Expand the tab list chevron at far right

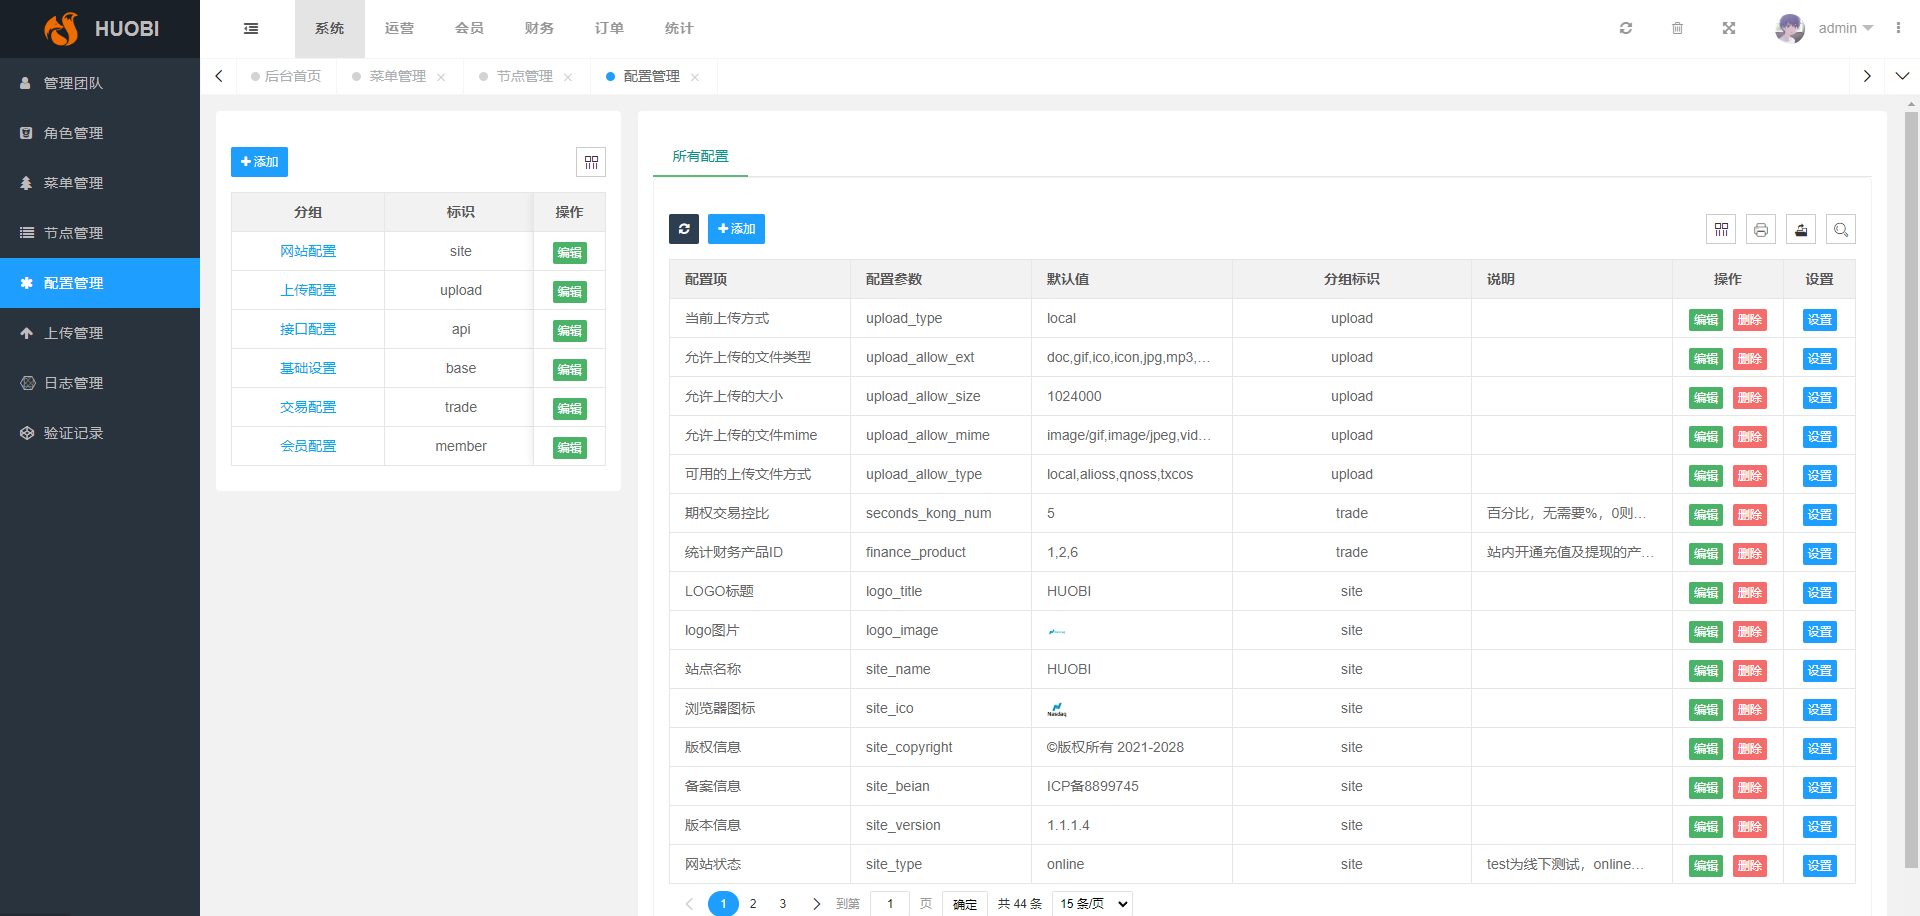[1902, 76]
